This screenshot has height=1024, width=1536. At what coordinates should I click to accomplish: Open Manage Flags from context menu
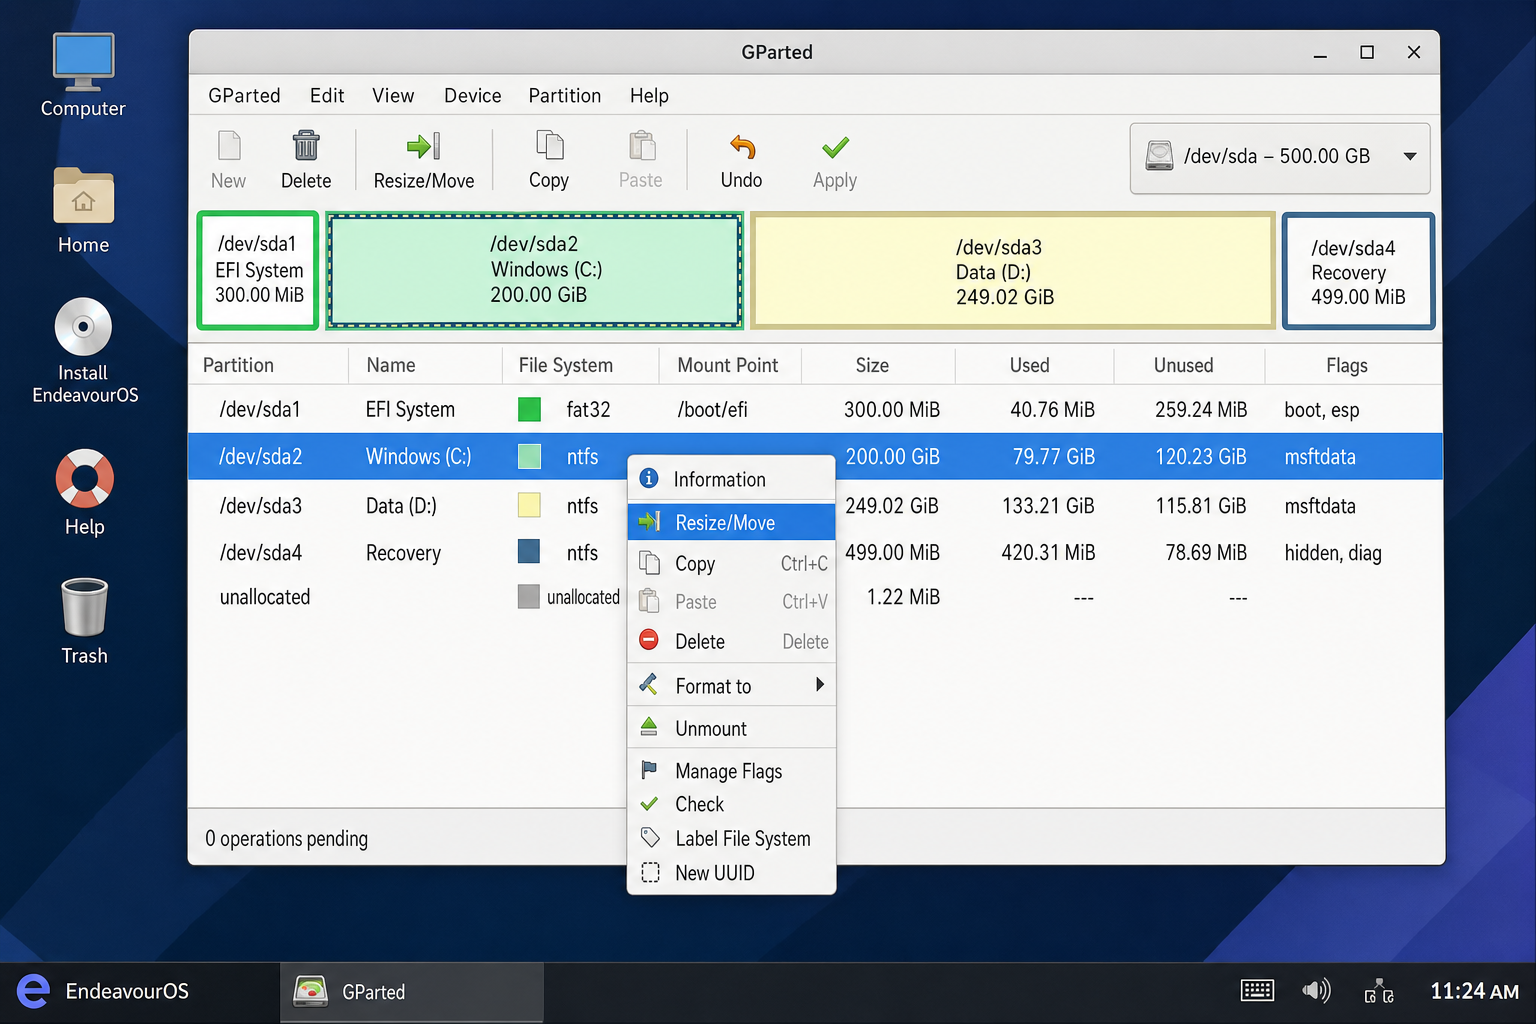click(x=731, y=771)
